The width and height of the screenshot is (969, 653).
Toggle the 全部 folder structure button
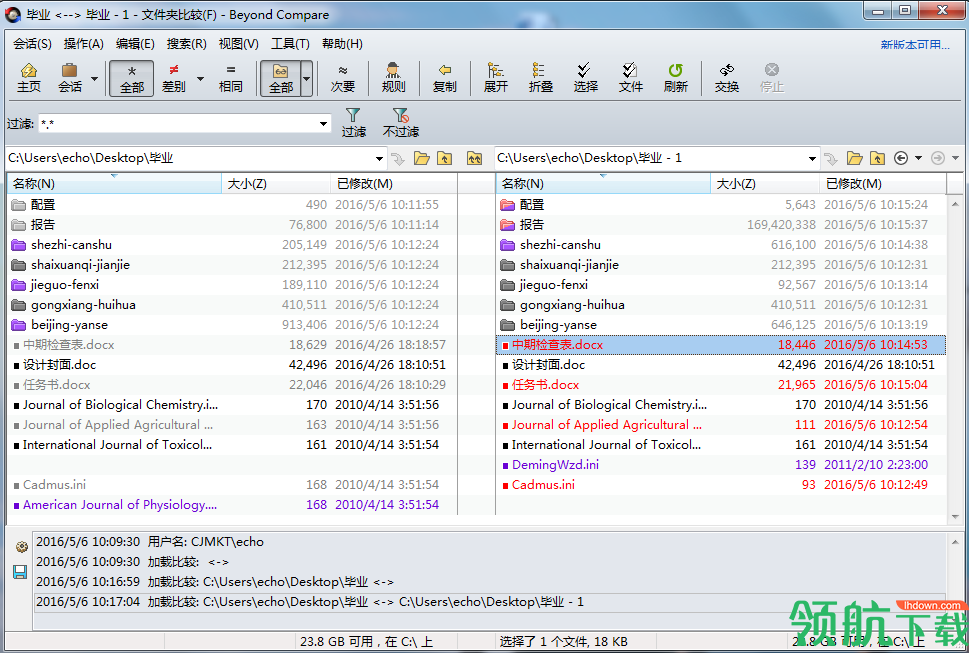[281, 78]
